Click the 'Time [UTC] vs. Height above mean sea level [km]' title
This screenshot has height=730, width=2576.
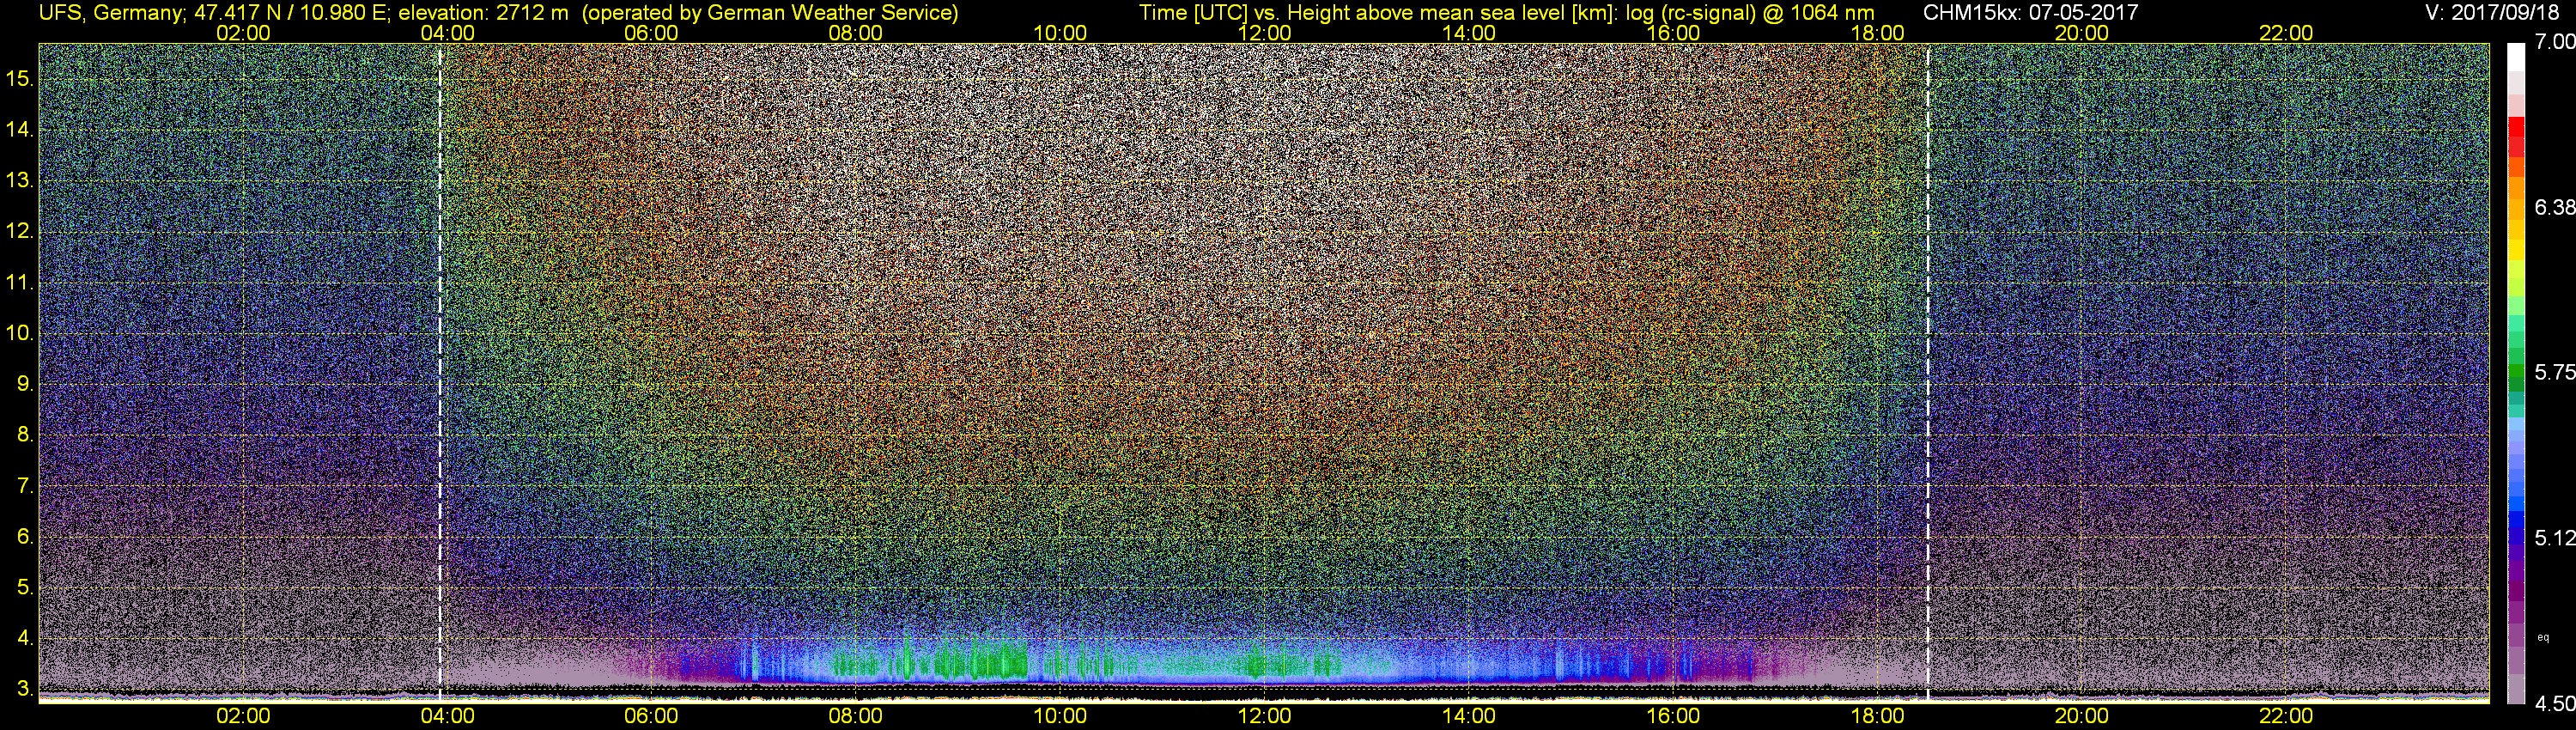tap(1379, 12)
